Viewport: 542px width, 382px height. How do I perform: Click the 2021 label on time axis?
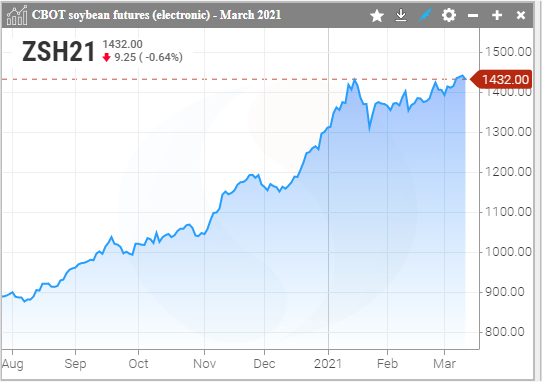pos(328,364)
